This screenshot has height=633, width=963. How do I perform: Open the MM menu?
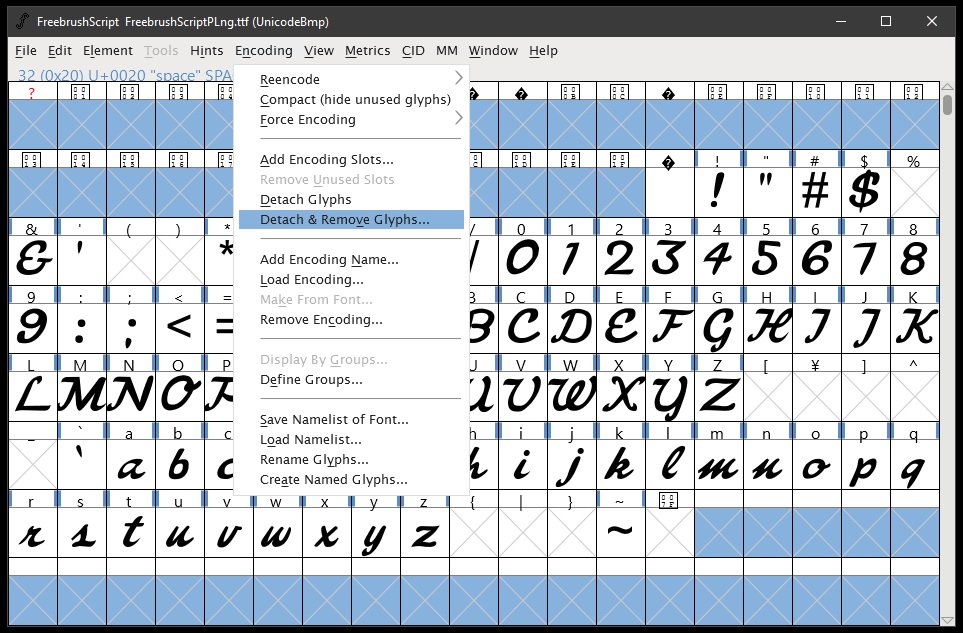click(x=446, y=51)
